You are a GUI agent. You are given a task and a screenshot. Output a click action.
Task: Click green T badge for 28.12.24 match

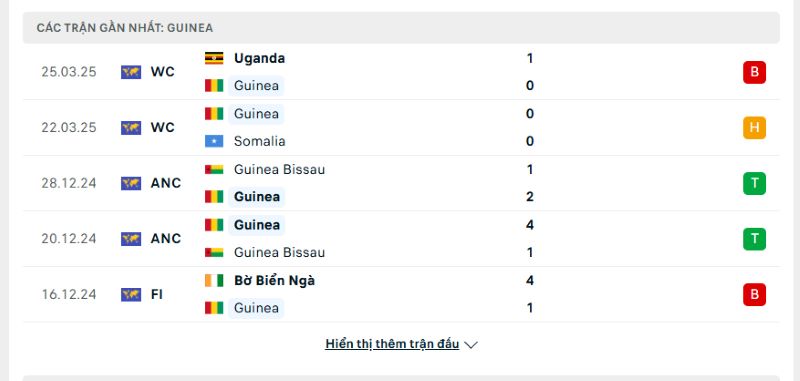tap(754, 183)
